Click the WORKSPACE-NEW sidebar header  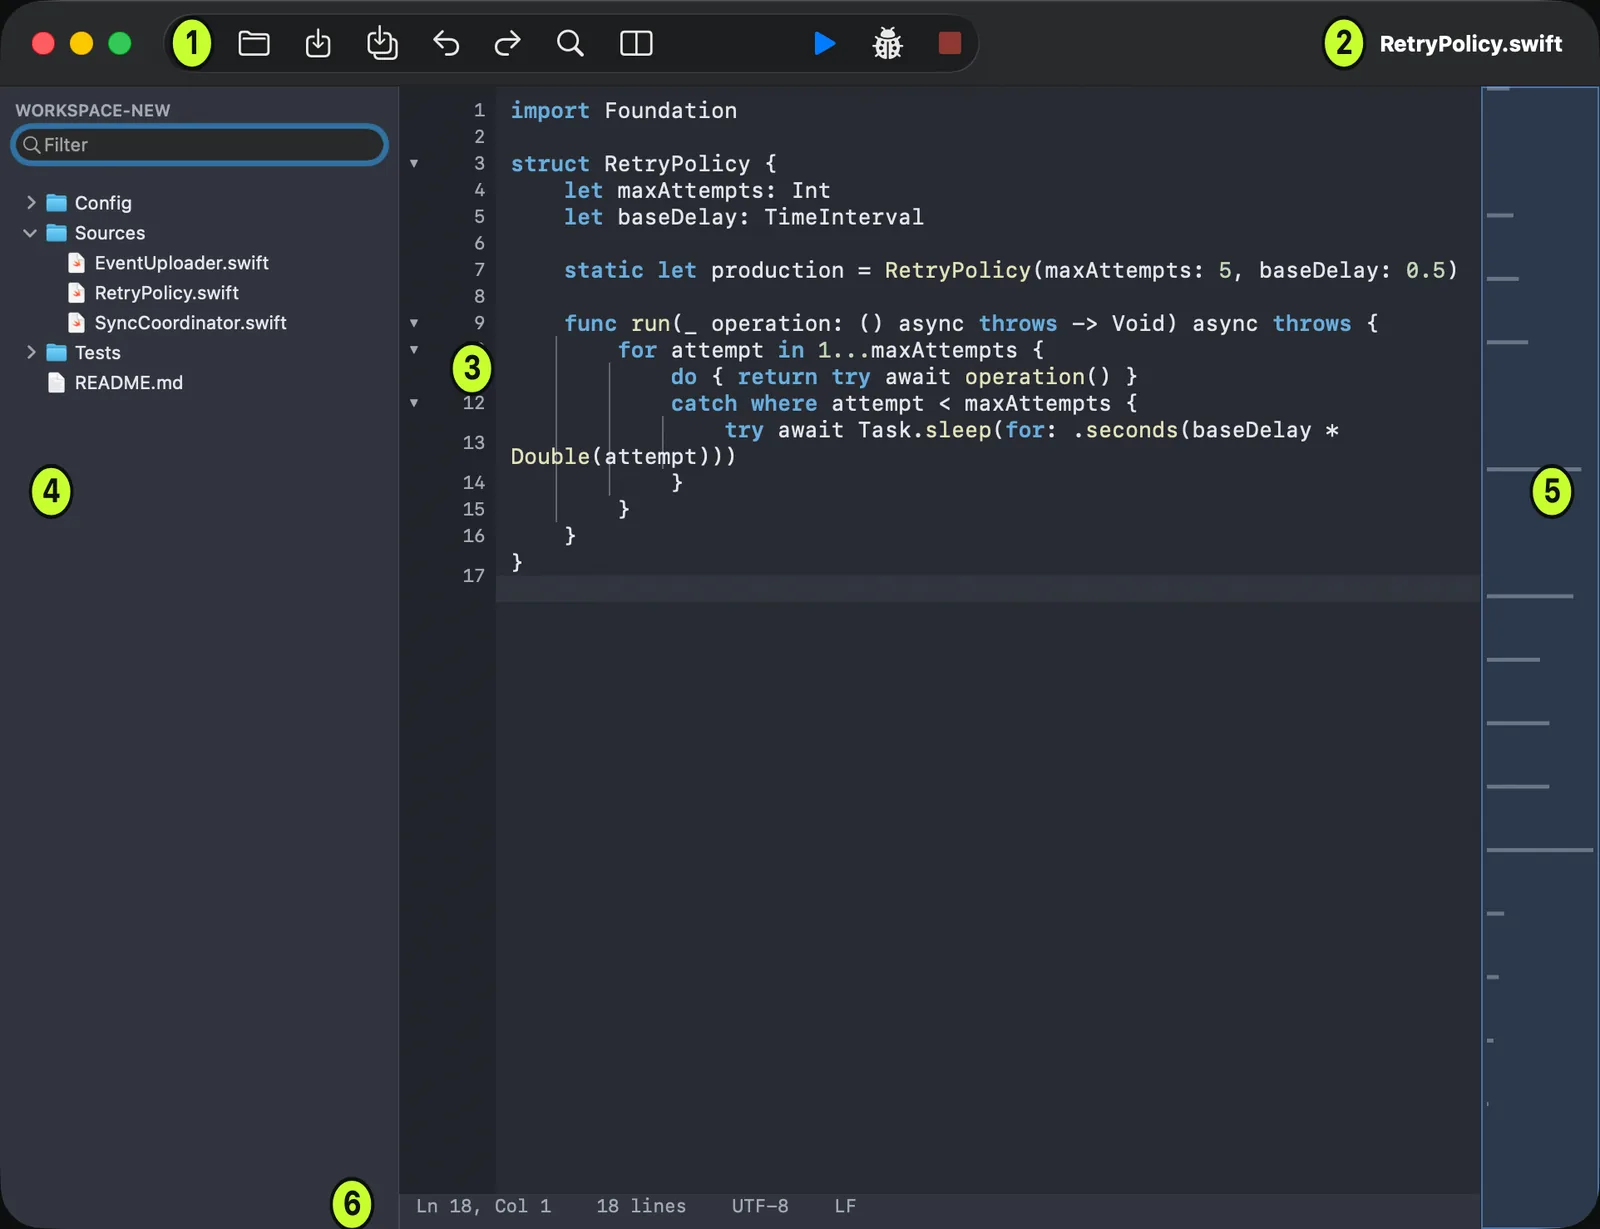[92, 110]
